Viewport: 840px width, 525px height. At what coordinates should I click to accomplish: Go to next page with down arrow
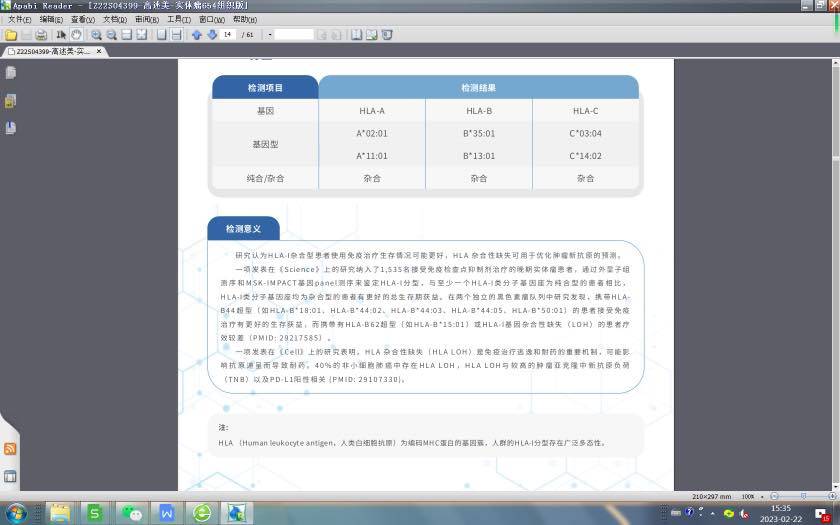point(212,35)
